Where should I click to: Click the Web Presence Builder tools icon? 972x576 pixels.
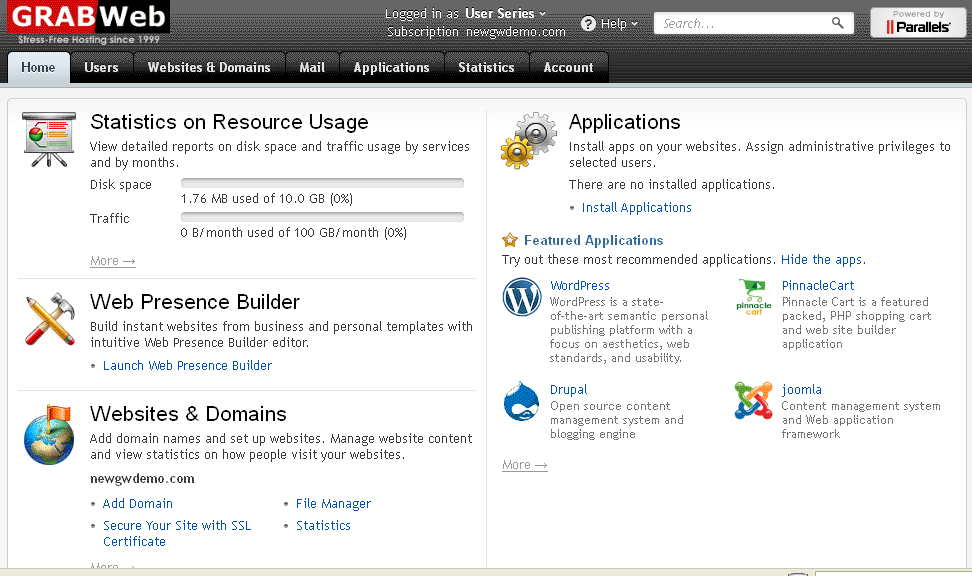pos(50,319)
